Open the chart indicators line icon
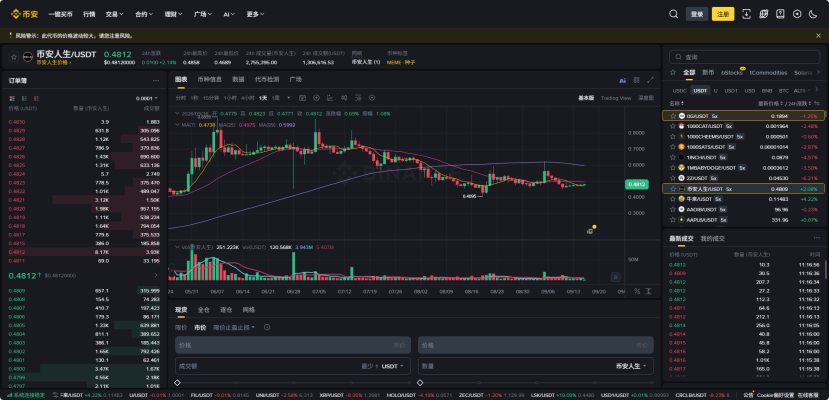The height and width of the screenshot is (400, 829). (330, 98)
